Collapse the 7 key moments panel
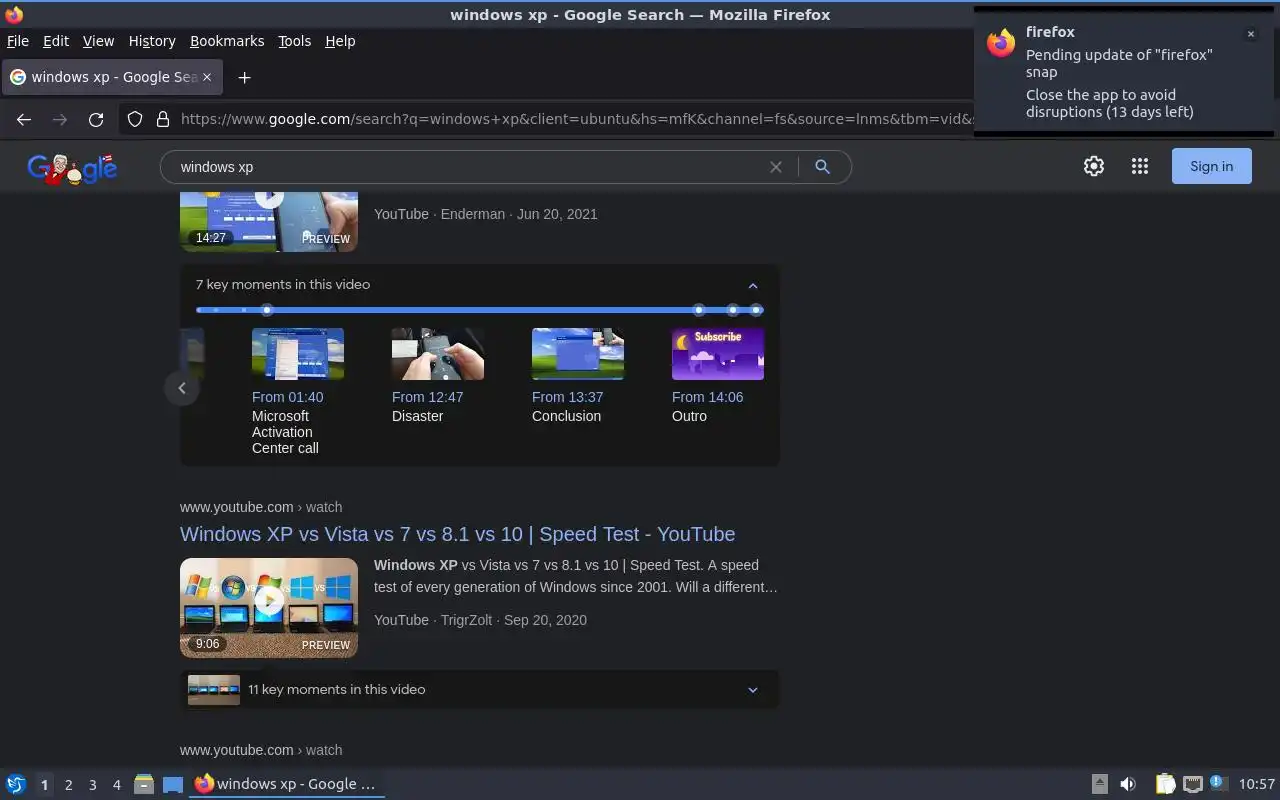 coord(753,285)
